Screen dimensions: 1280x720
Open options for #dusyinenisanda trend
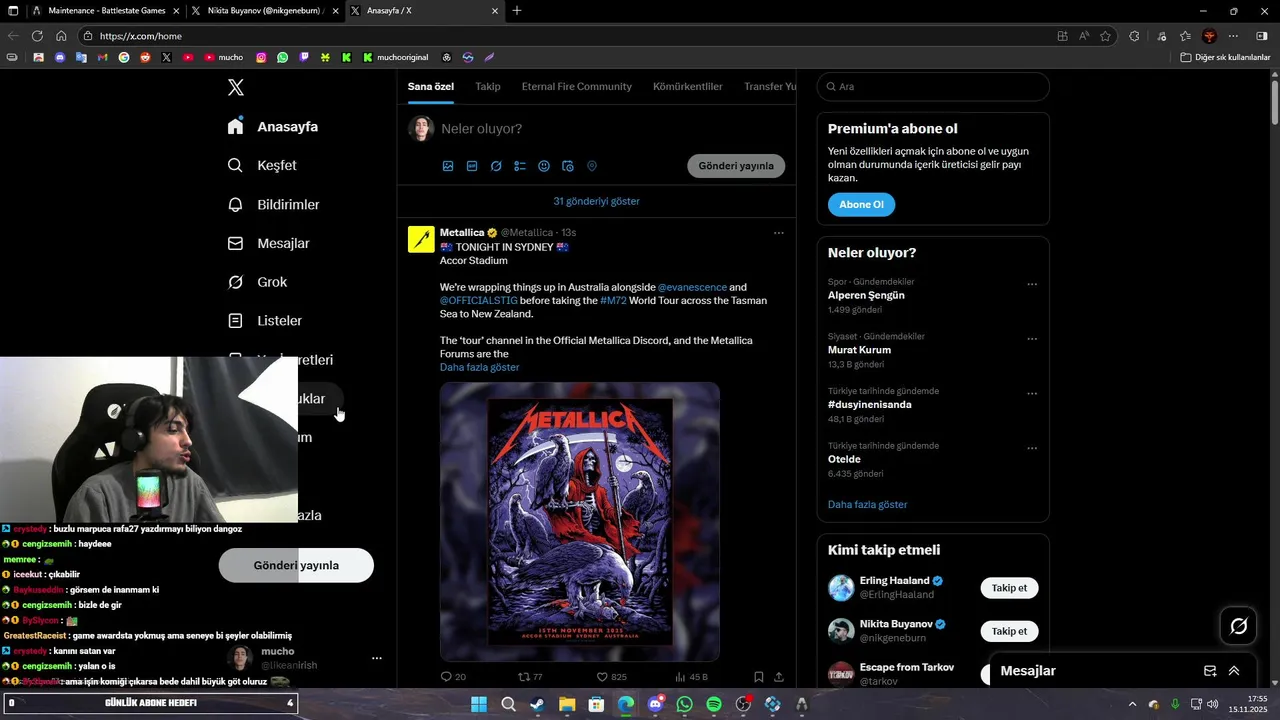1032,394
